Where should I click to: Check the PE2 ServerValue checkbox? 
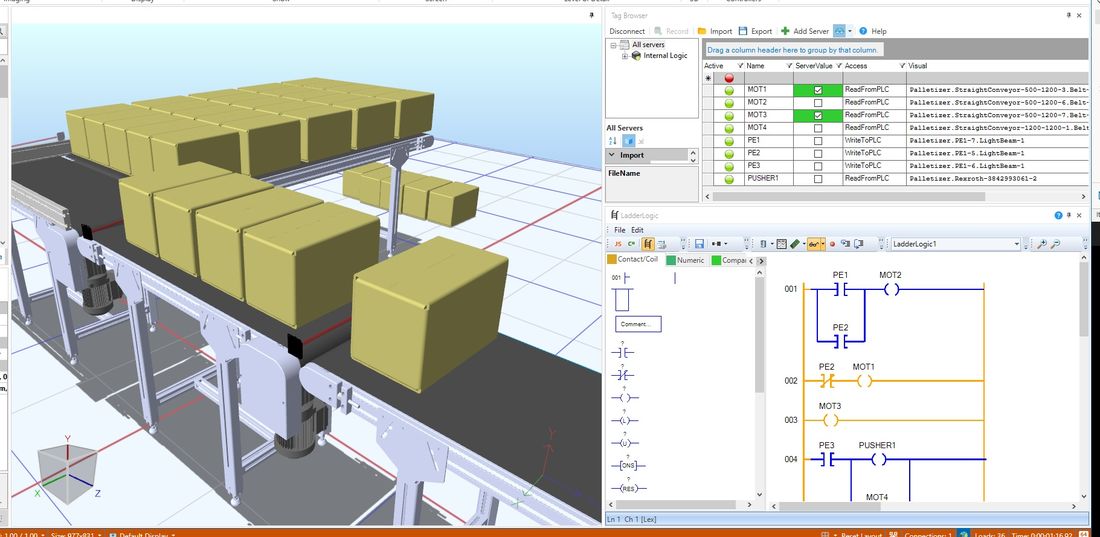click(x=818, y=153)
